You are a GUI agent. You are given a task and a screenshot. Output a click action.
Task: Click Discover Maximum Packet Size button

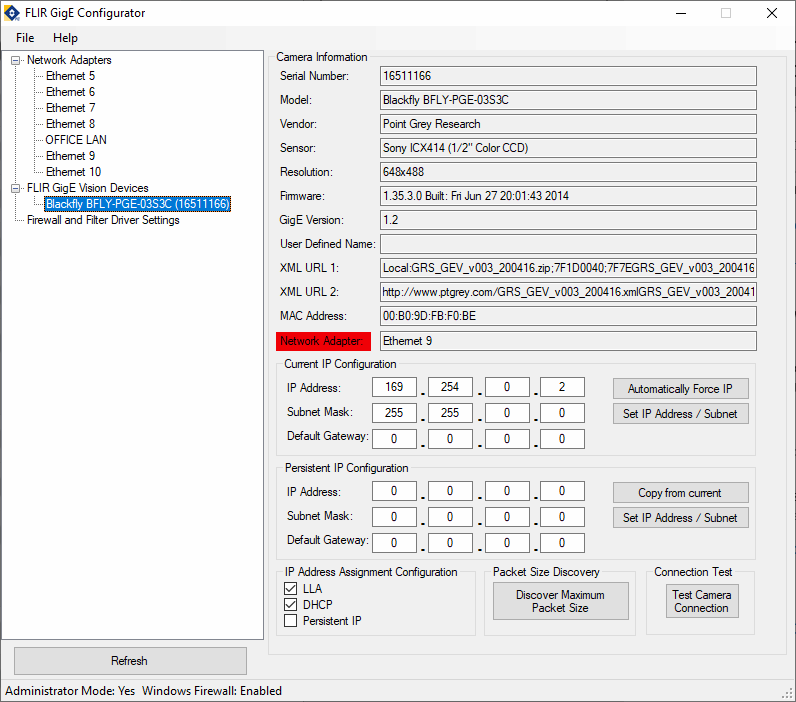click(560, 601)
